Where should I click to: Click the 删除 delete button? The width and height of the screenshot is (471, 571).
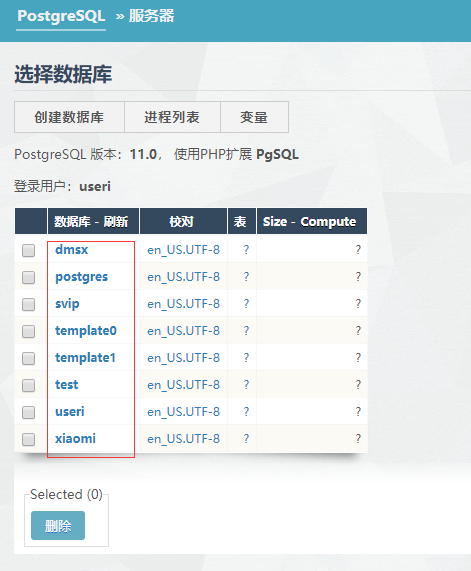coord(58,525)
